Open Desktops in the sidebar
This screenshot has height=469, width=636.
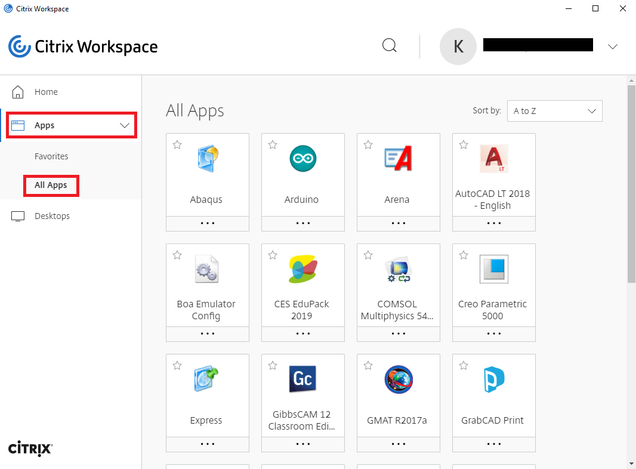pyautogui.click(x=52, y=216)
